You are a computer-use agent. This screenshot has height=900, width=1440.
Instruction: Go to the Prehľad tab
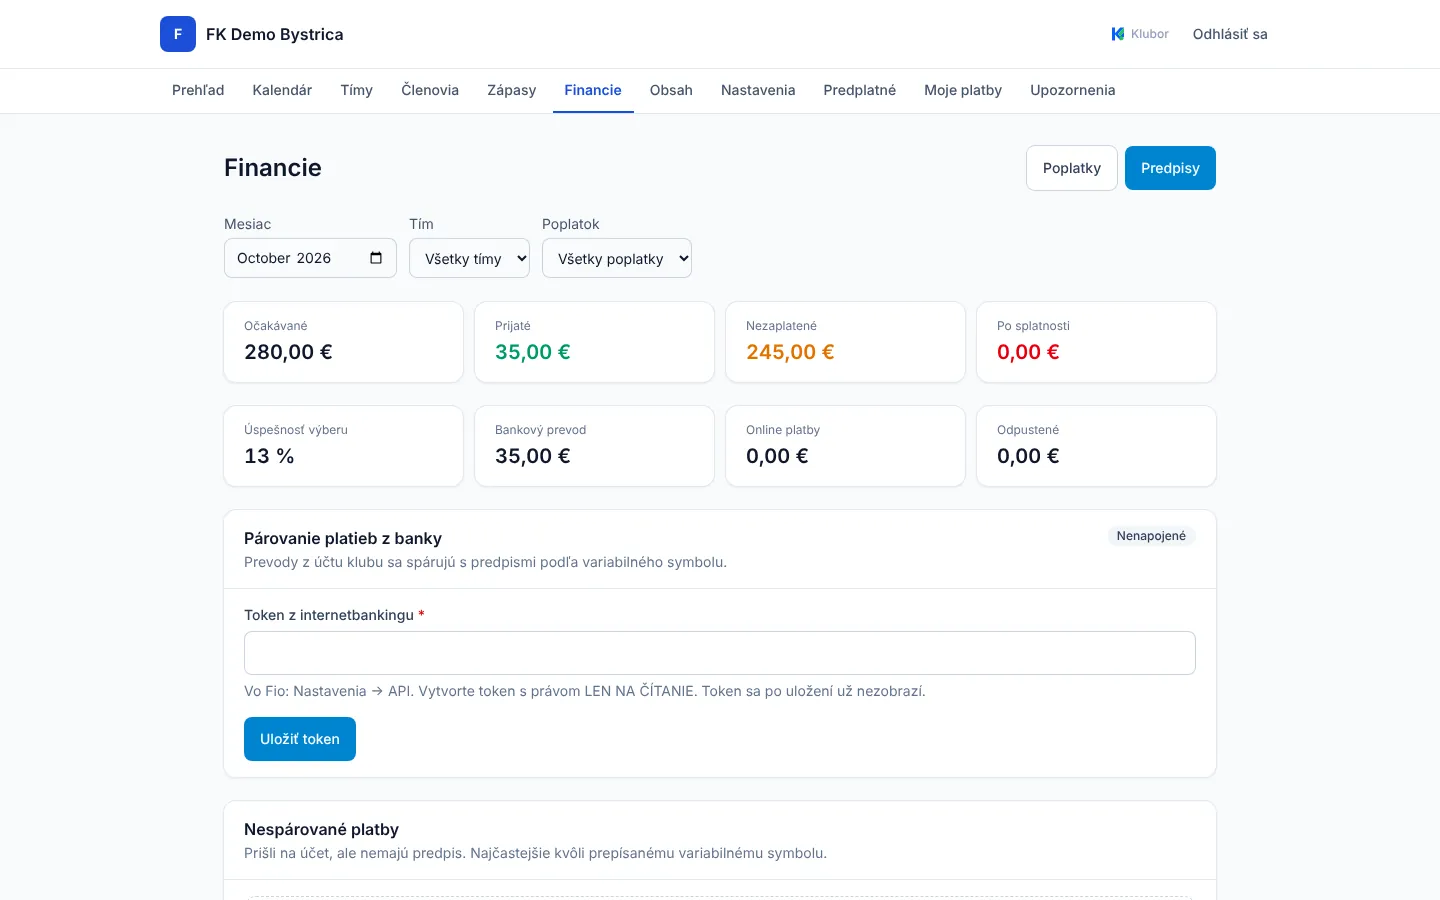point(198,90)
